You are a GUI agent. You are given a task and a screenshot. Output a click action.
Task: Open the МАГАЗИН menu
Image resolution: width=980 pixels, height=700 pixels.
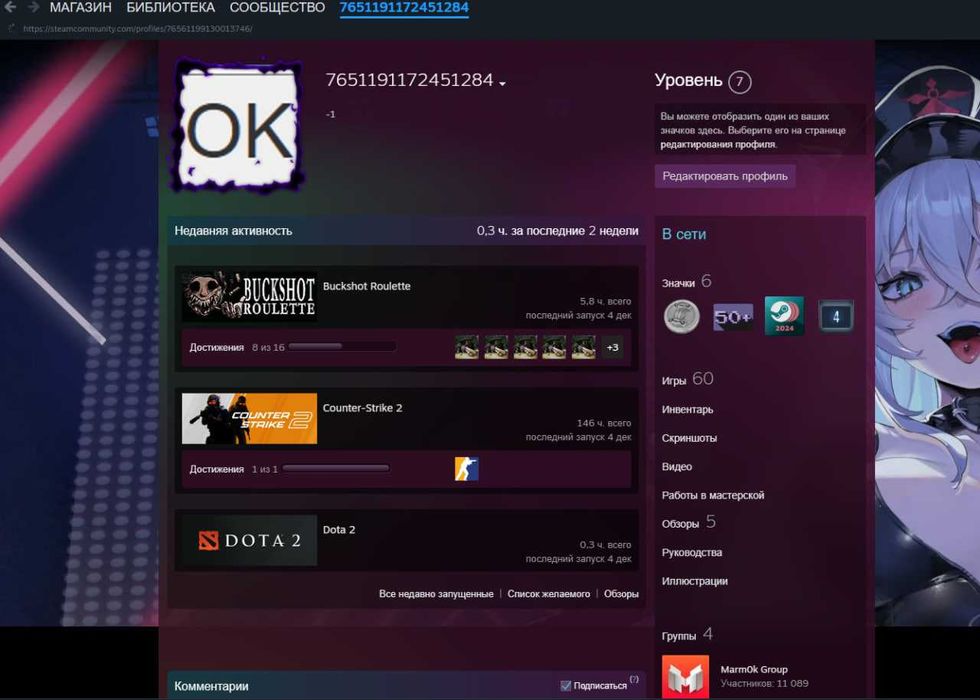point(81,8)
